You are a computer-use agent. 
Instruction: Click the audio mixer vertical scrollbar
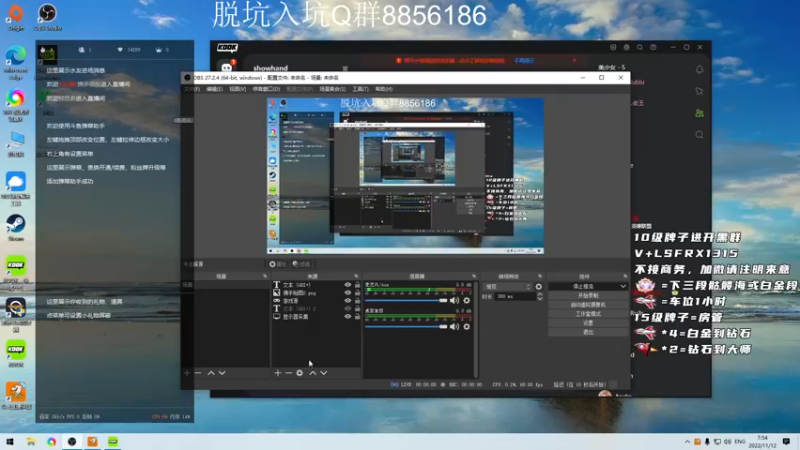[476, 329]
